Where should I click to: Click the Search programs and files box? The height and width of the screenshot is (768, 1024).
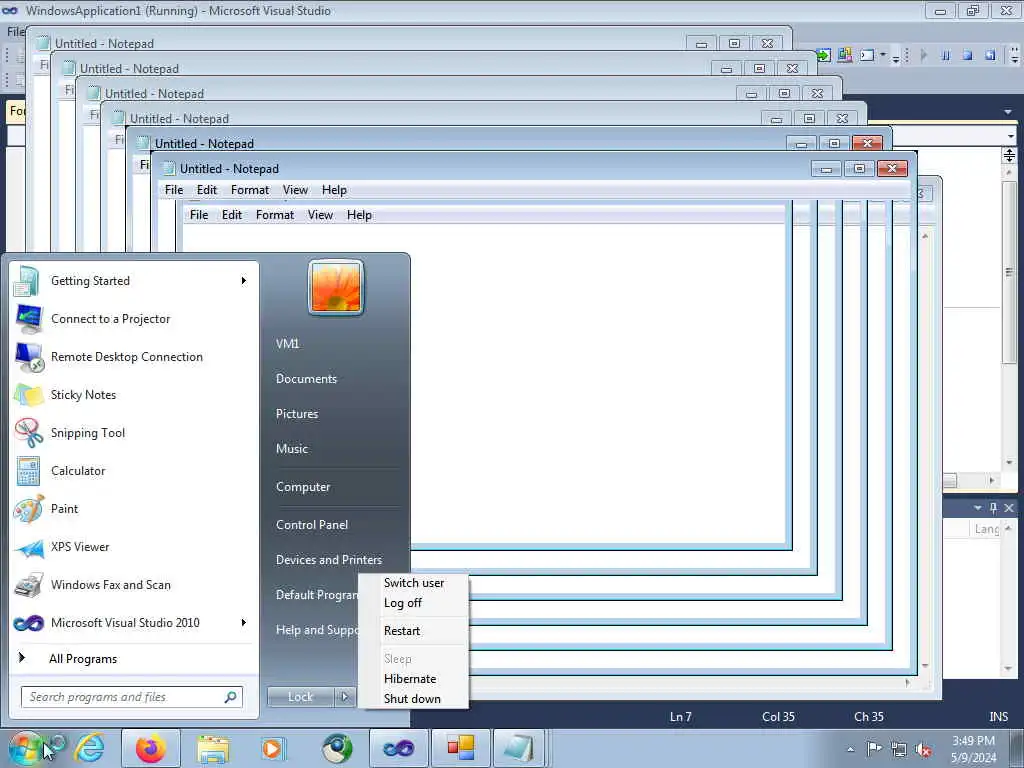[x=131, y=697]
